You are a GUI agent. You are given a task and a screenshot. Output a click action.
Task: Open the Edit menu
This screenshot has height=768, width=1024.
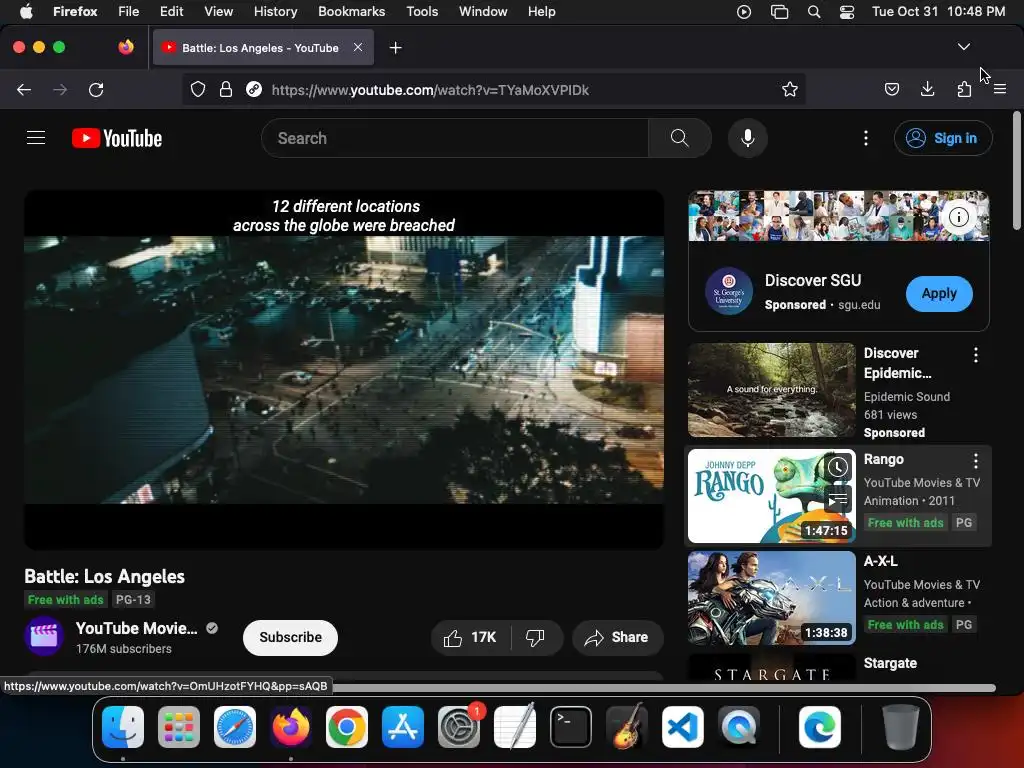pos(171,12)
